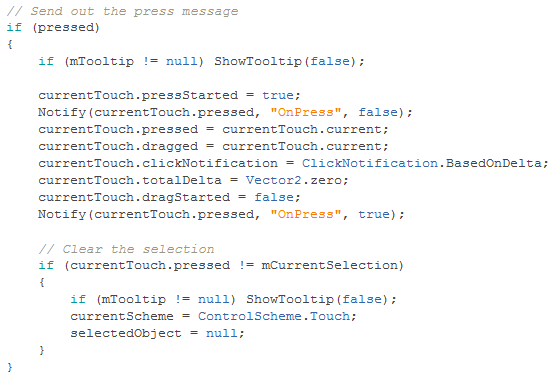Screen dimensions: 554x378
Task: Click "Vector2" in the totalDelta line
Action: (273, 180)
